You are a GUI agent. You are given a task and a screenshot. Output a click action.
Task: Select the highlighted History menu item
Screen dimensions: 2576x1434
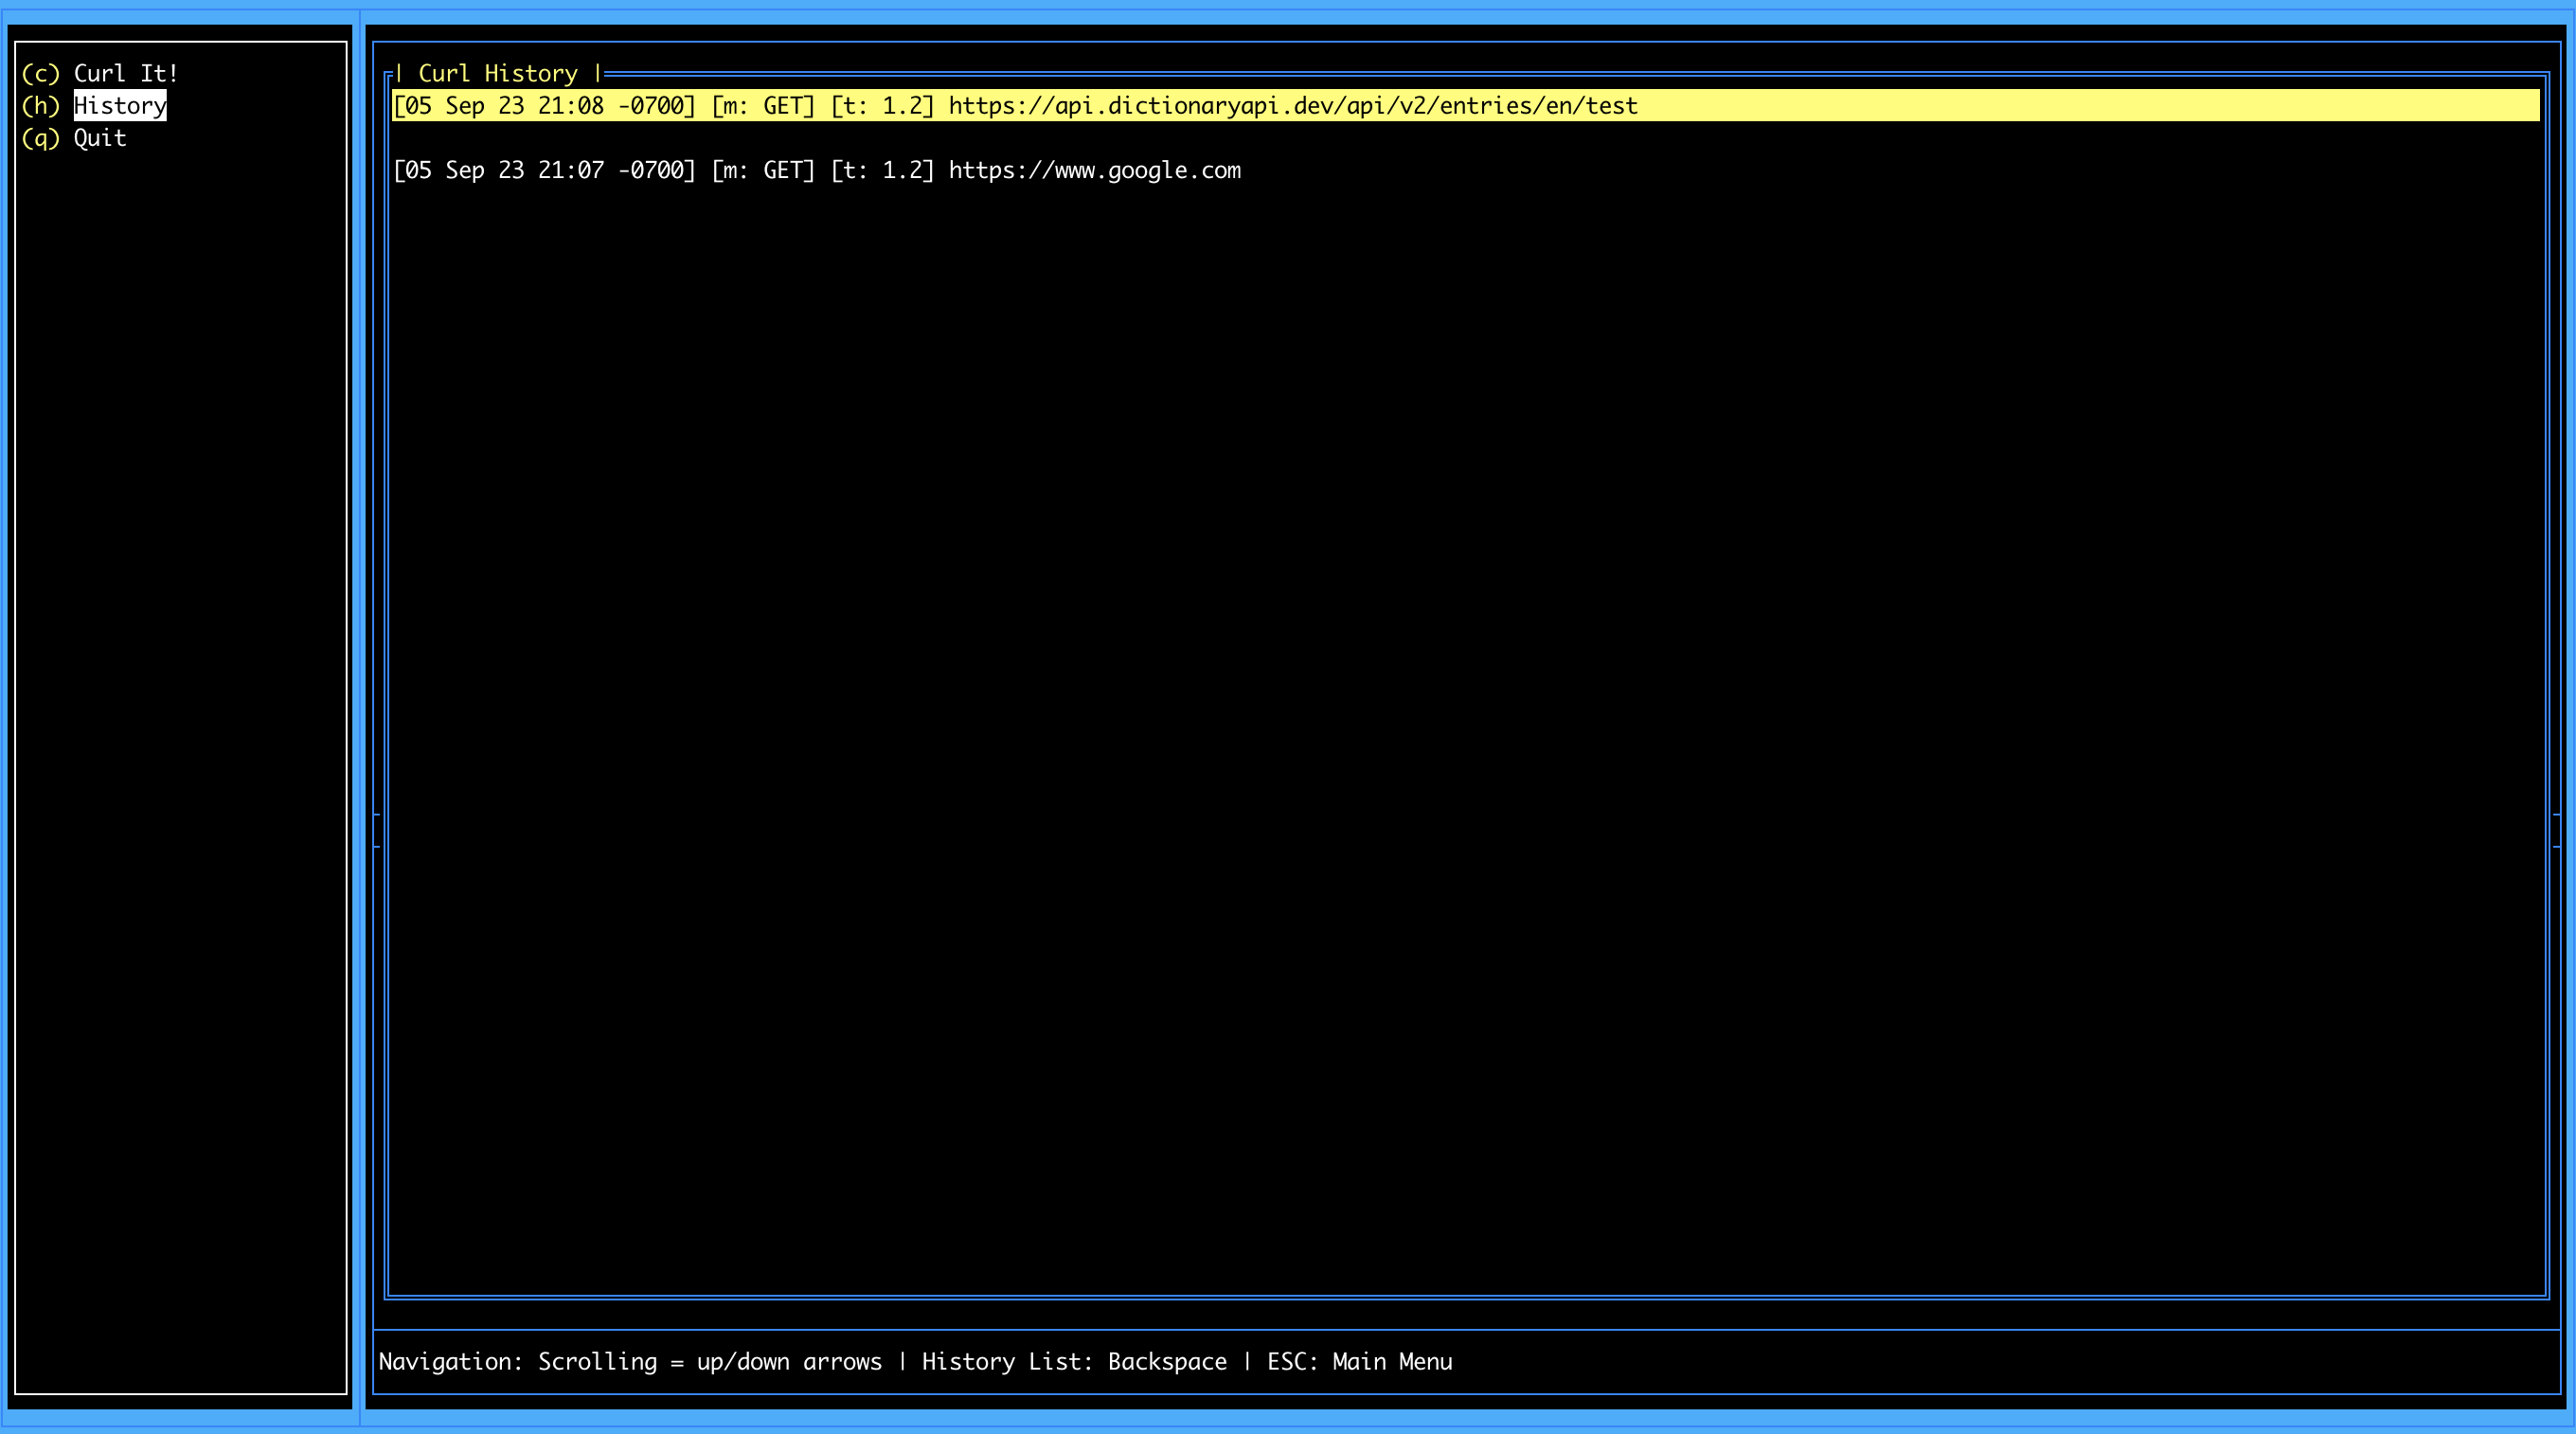pyautogui.click(x=120, y=106)
